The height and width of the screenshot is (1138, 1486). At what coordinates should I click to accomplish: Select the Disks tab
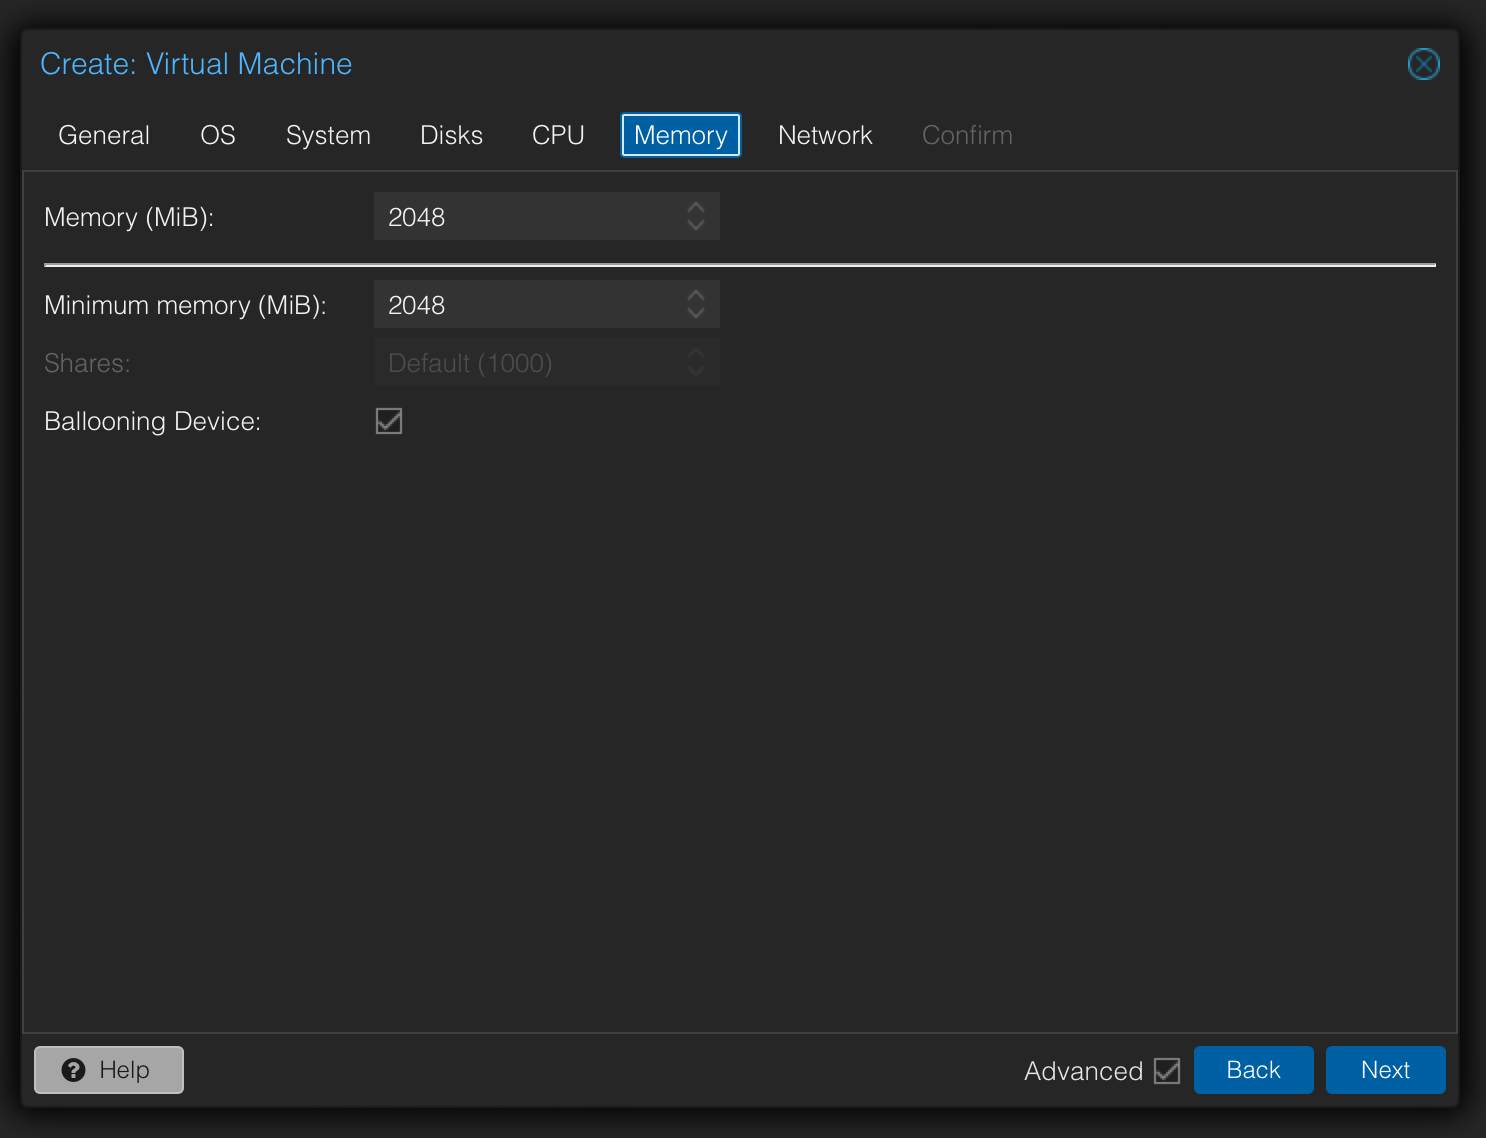[x=451, y=135]
